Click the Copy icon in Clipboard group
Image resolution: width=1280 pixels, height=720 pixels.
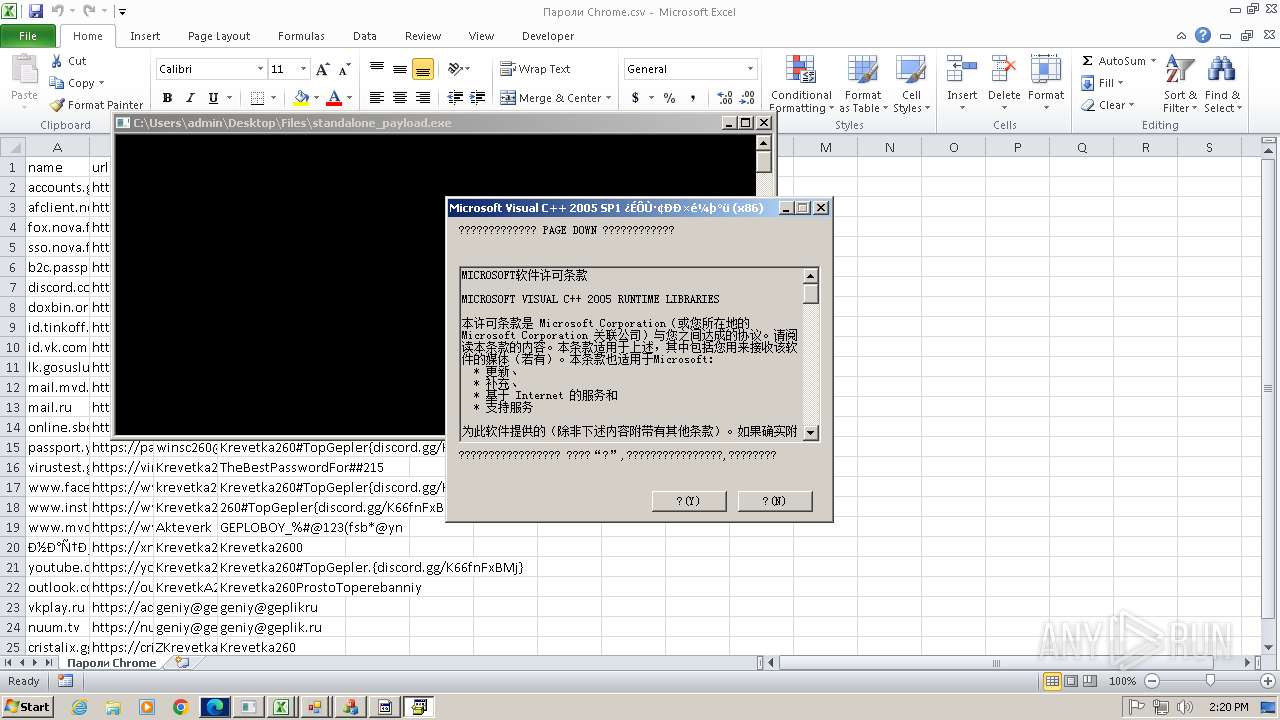pyautogui.click(x=57, y=83)
